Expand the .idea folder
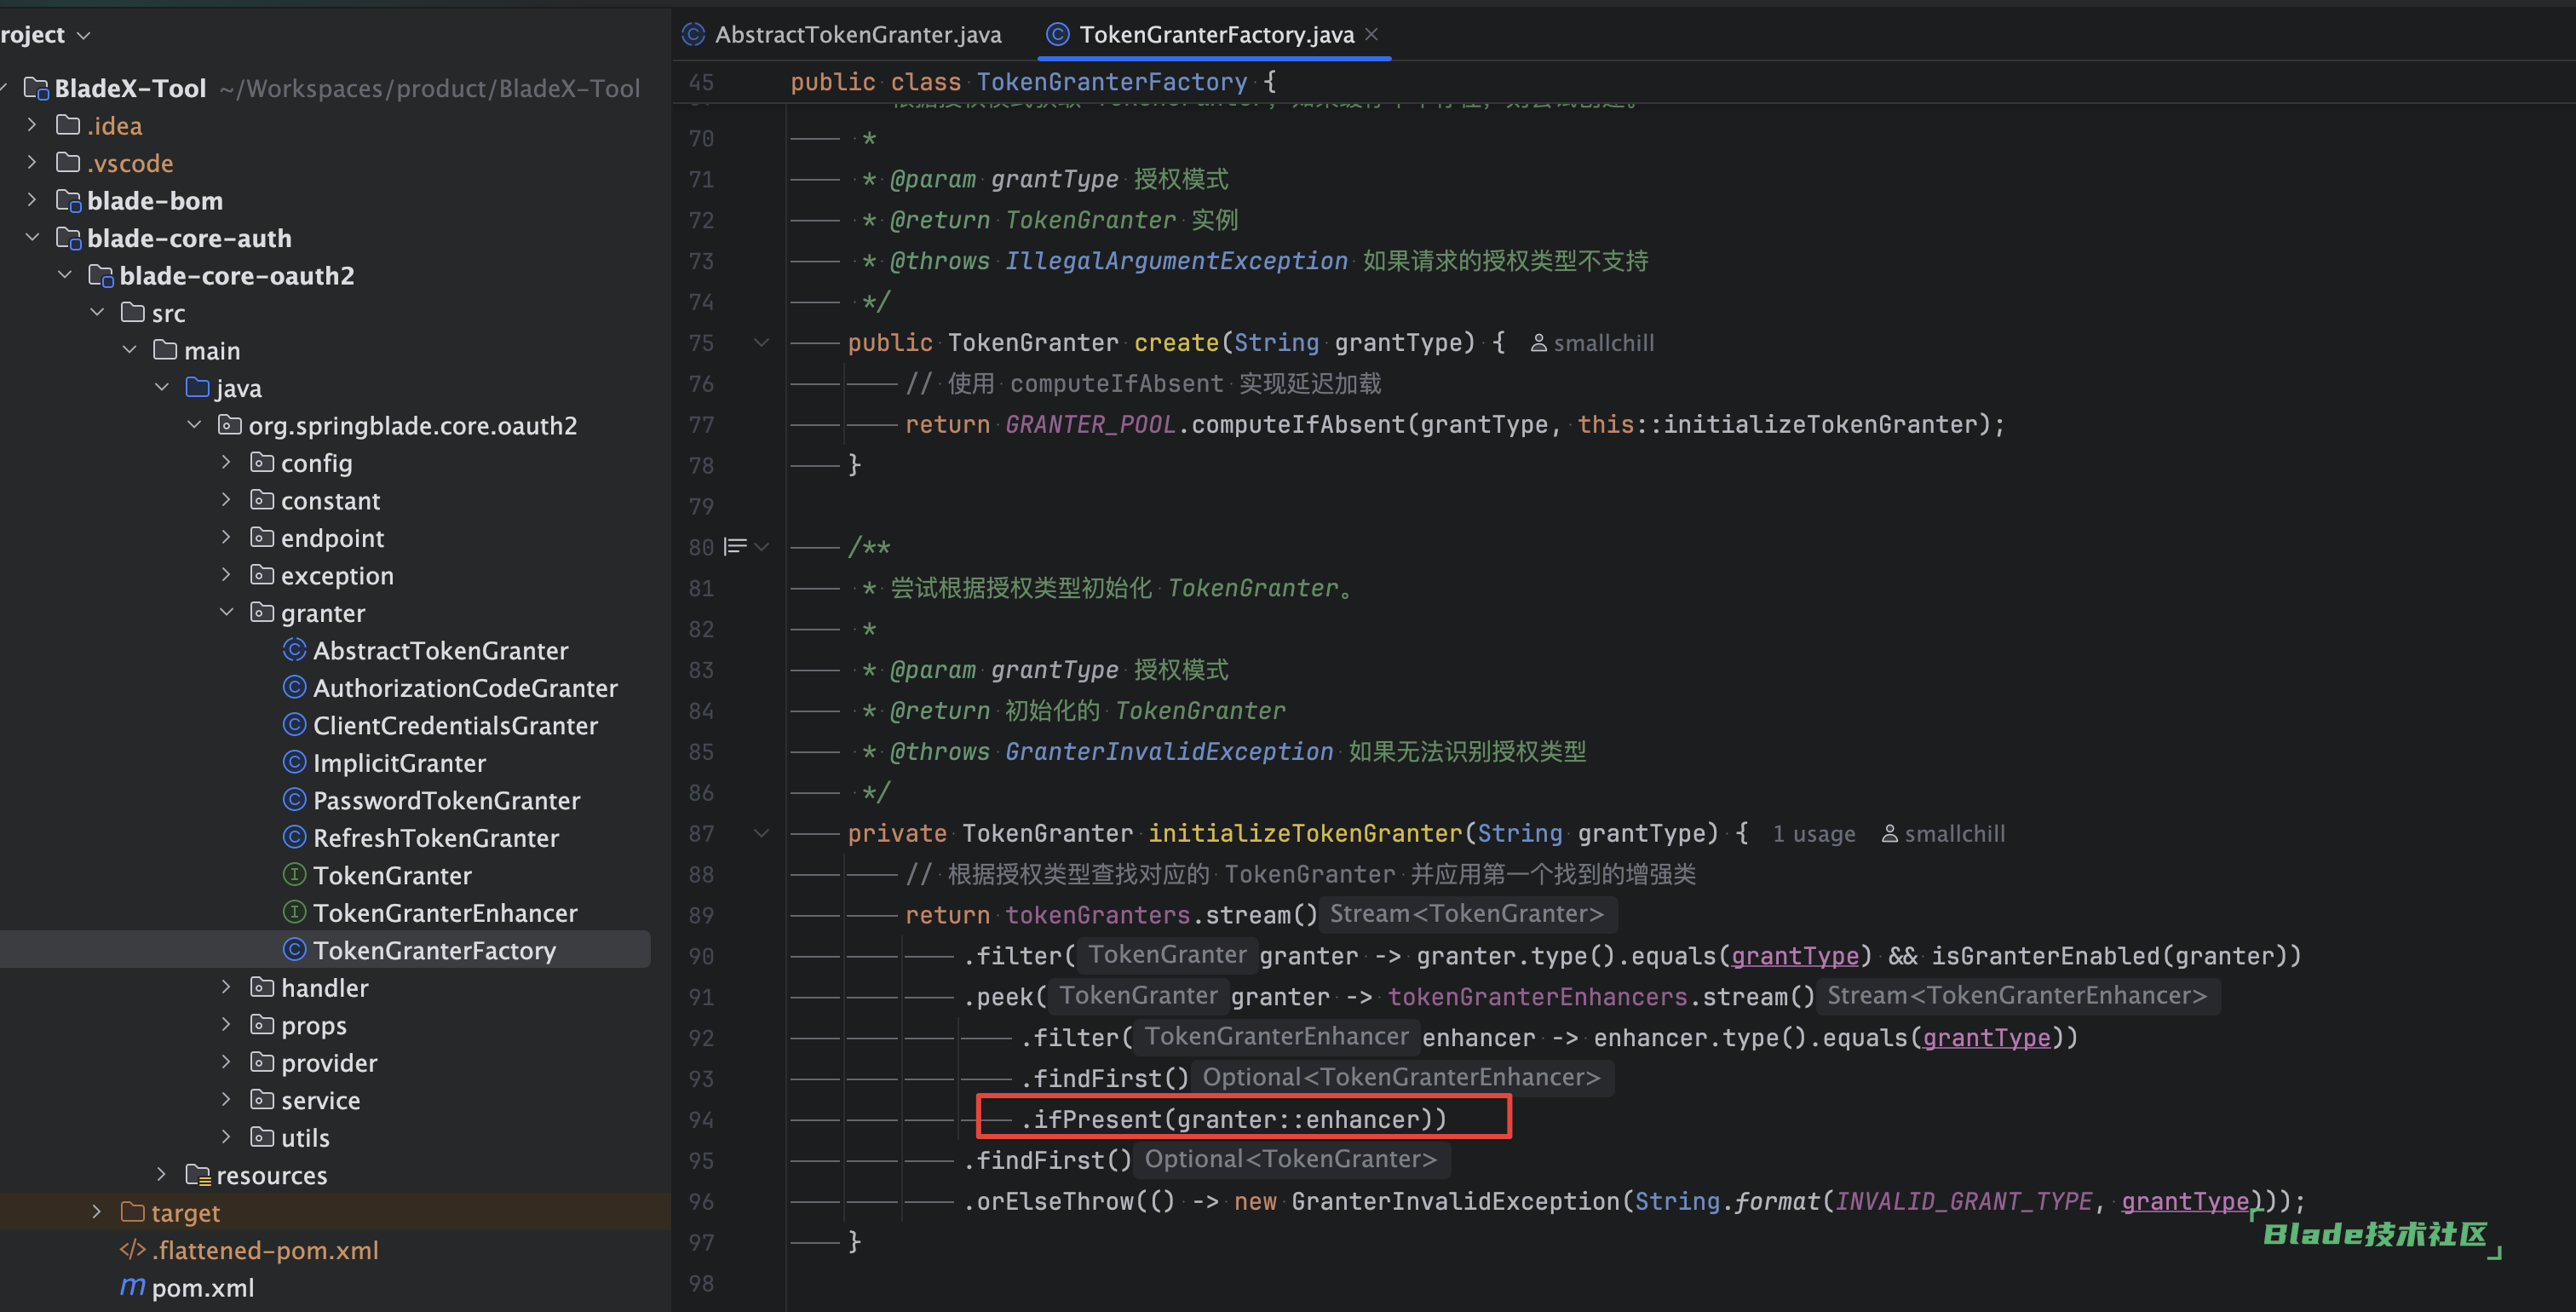Viewport: 2576px width, 1312px height. coord(32,125)
